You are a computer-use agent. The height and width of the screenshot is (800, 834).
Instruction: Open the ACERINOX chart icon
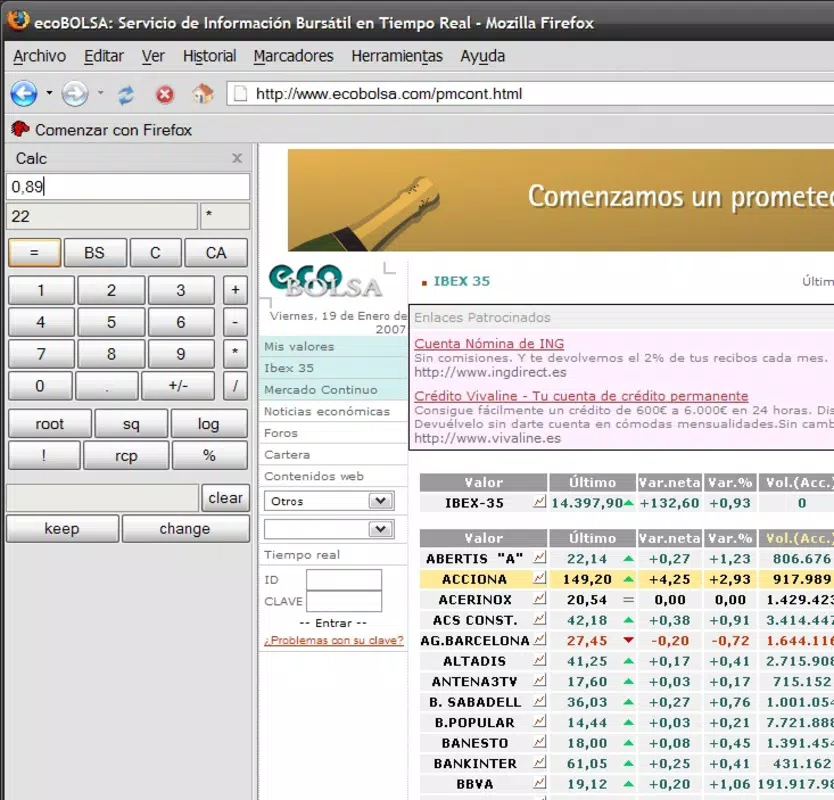(539, 598)
